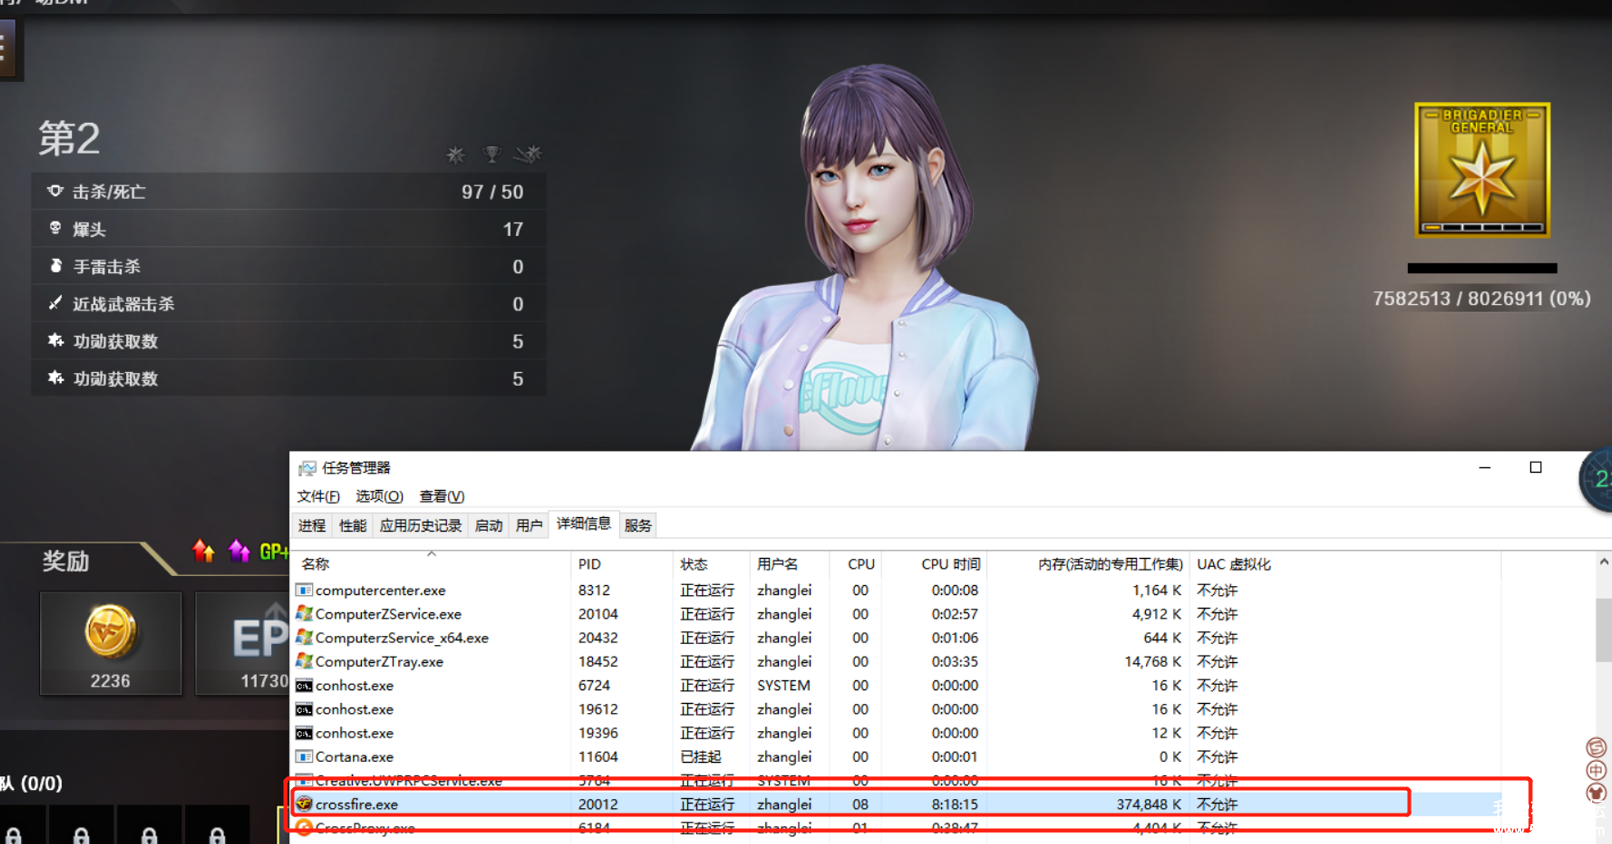Click the crossfire.exe process icon
Viewport: 1612px width, 844px height.
tap(304, 804)
